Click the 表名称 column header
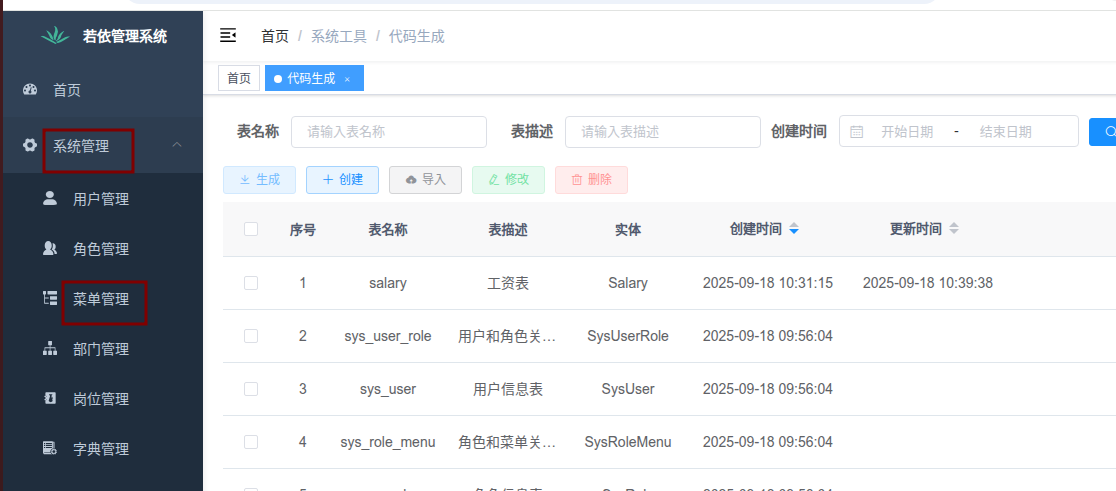The width and height of the screenshot is (1116, 491). 388,229
